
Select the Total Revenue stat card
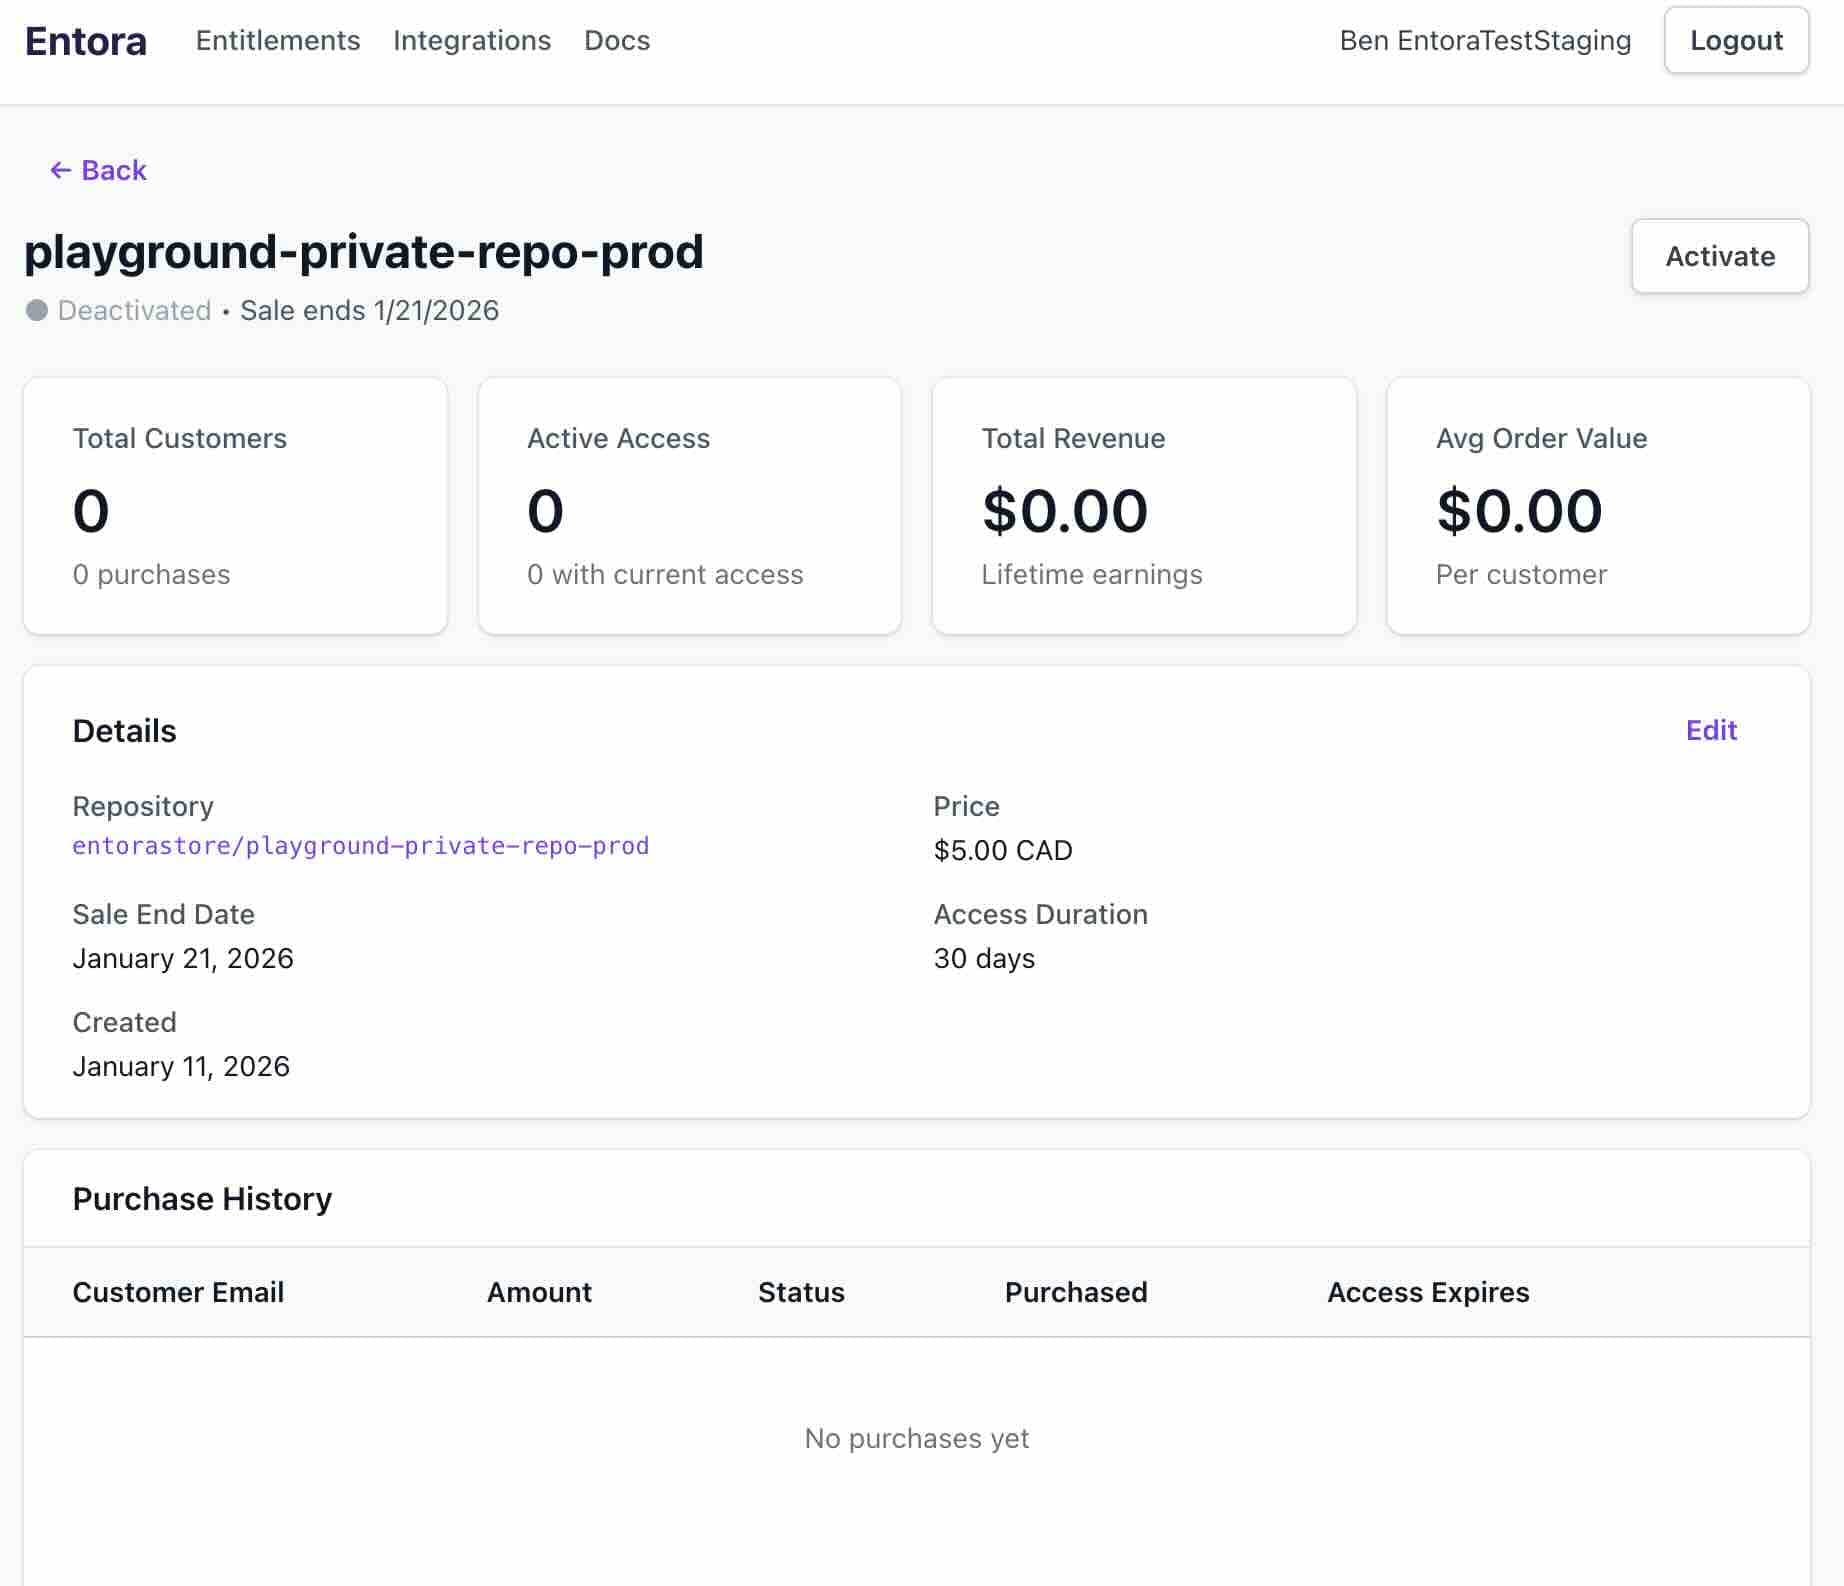tap(1143, 505)
